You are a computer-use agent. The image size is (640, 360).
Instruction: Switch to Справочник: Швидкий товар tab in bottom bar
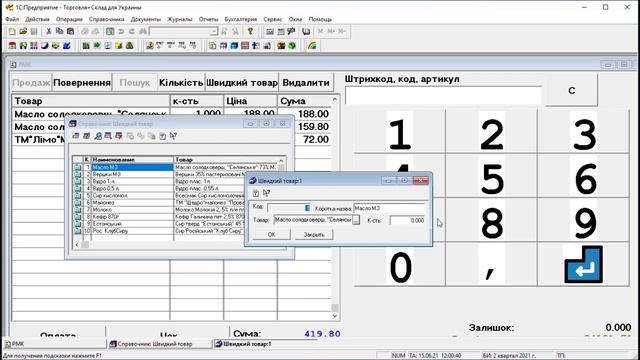click(160, 344)
